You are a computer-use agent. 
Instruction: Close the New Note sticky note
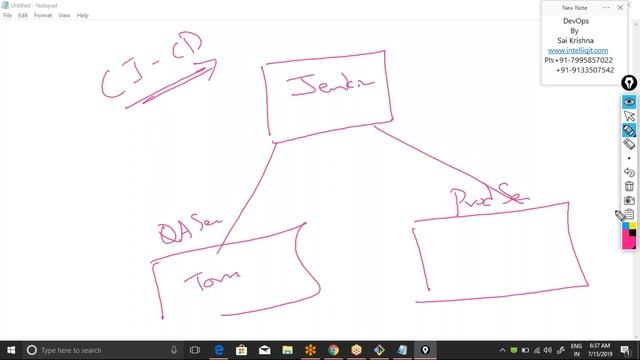[x=620, y=7]
